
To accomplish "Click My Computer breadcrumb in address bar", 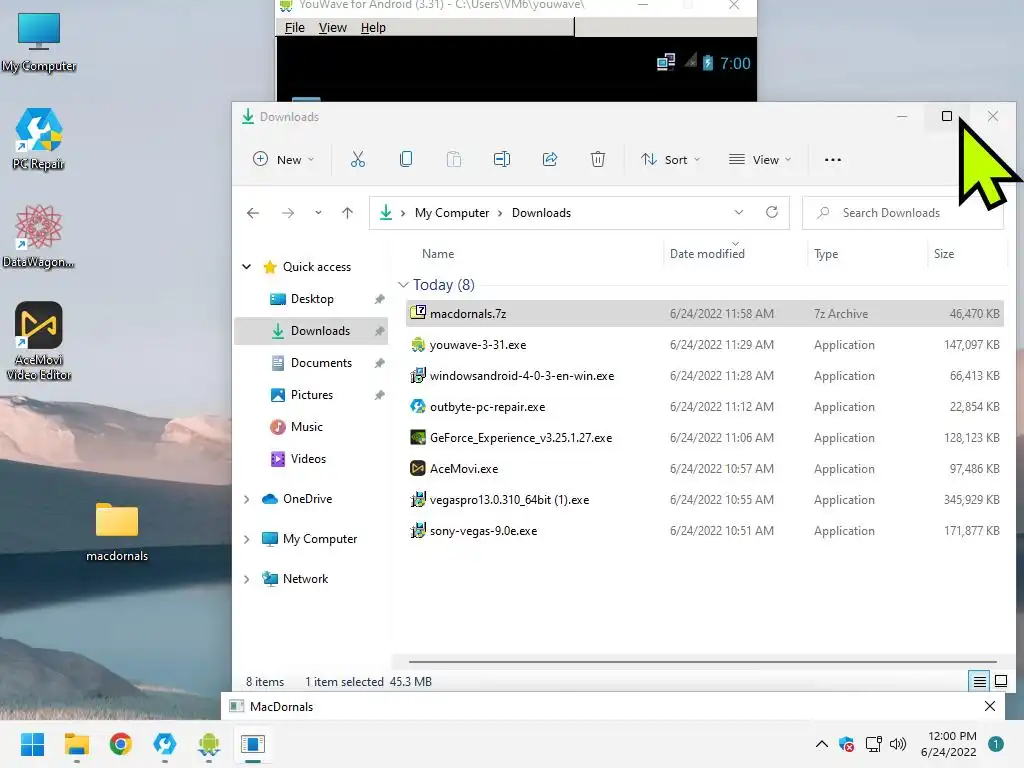I will 452,213.
